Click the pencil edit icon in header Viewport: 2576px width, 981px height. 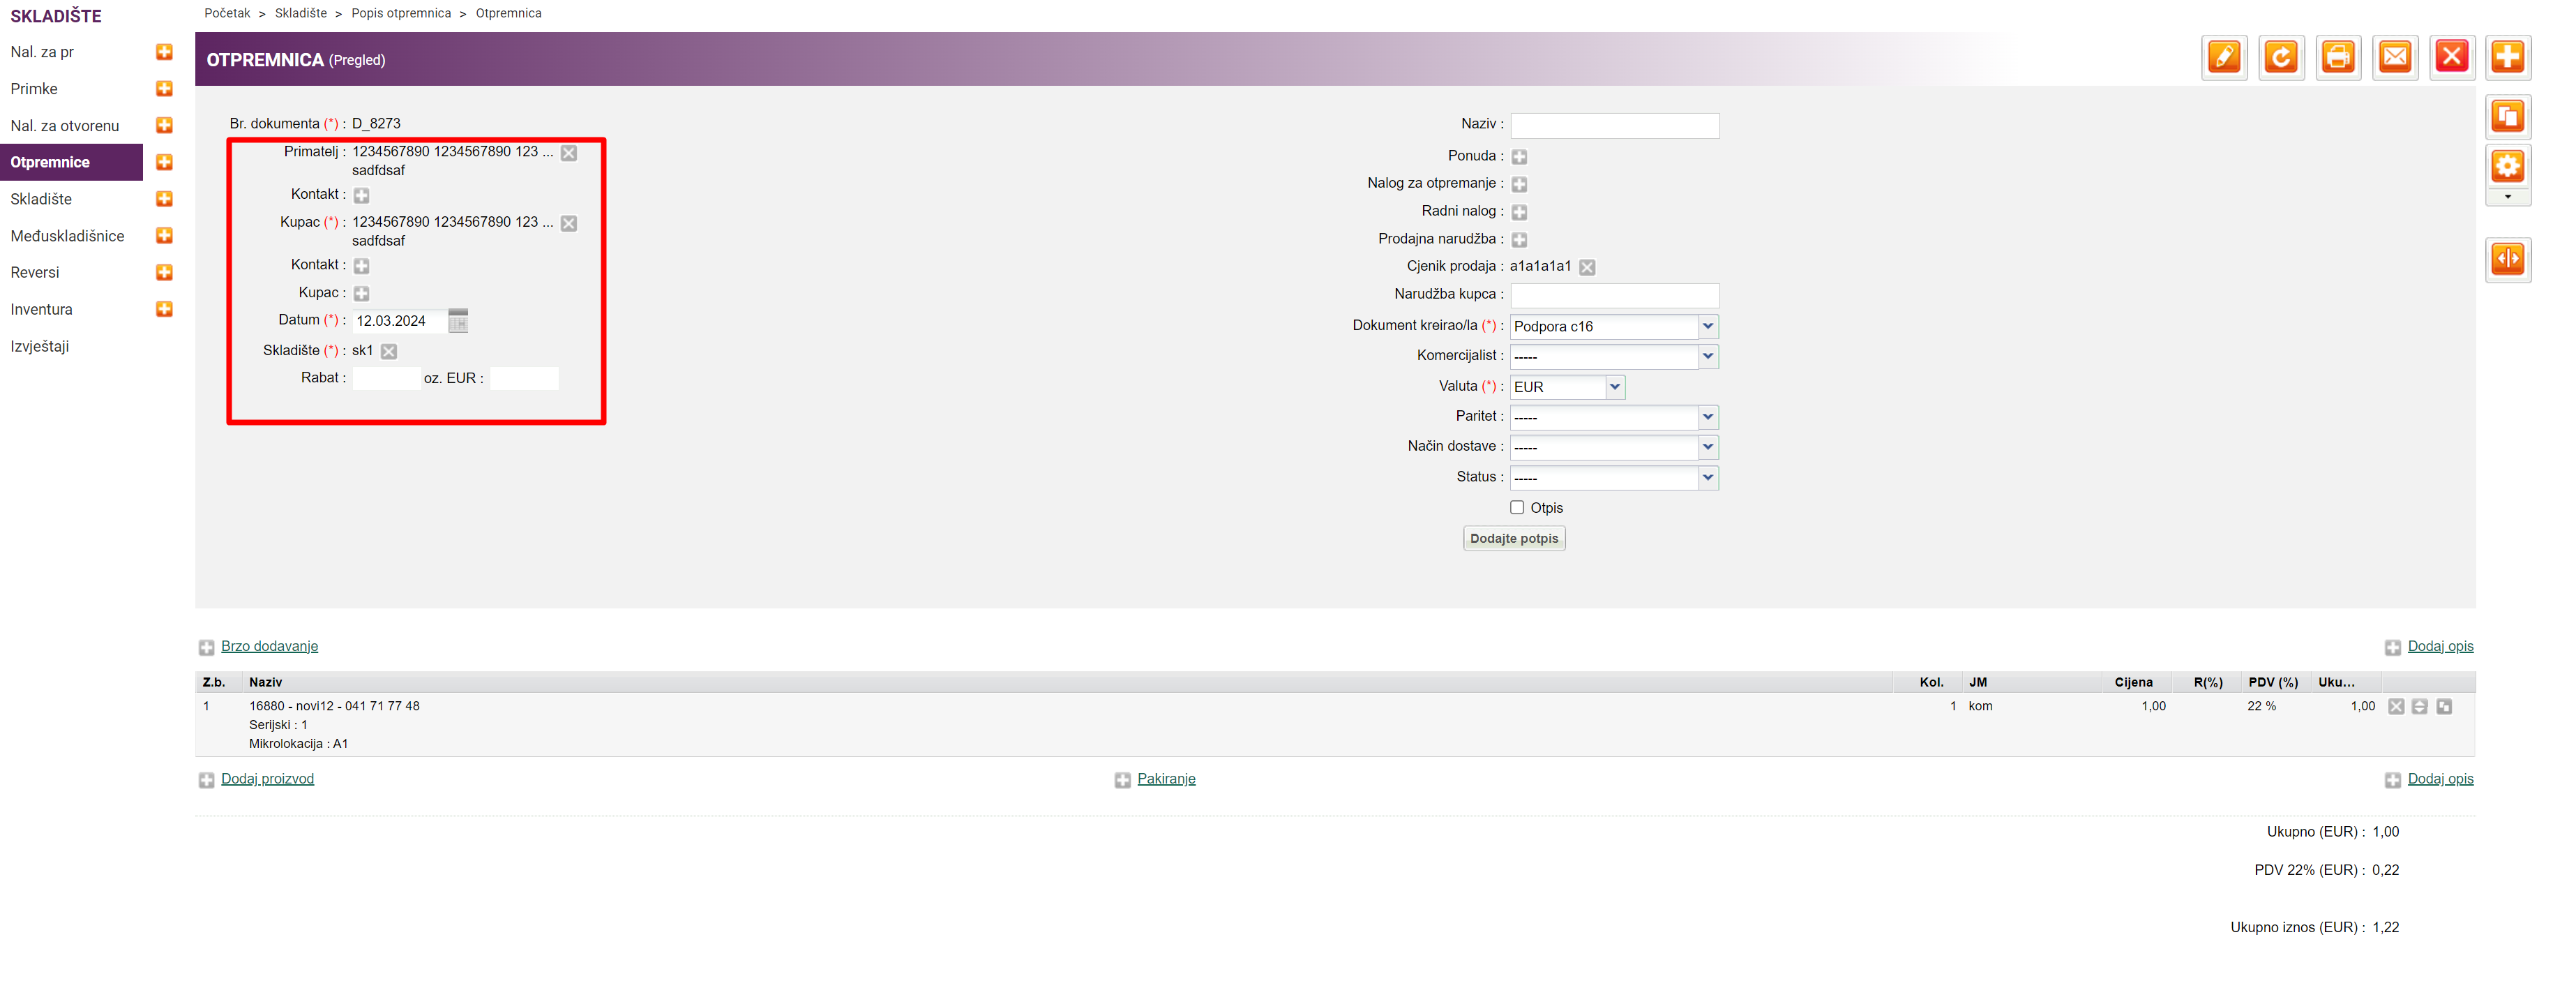(x=2223, y=57)
